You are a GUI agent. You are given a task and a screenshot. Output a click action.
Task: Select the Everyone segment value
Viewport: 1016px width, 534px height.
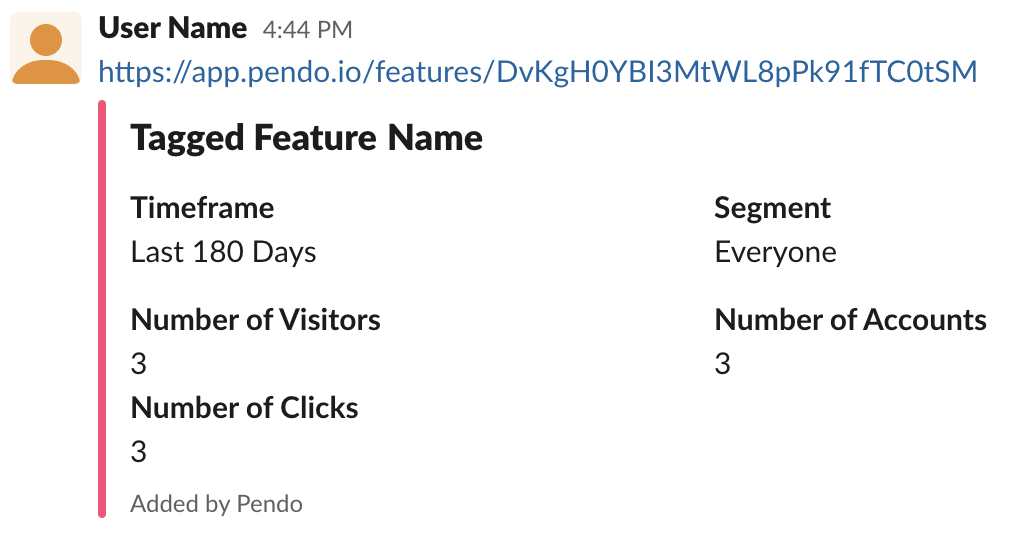point(775,252)
